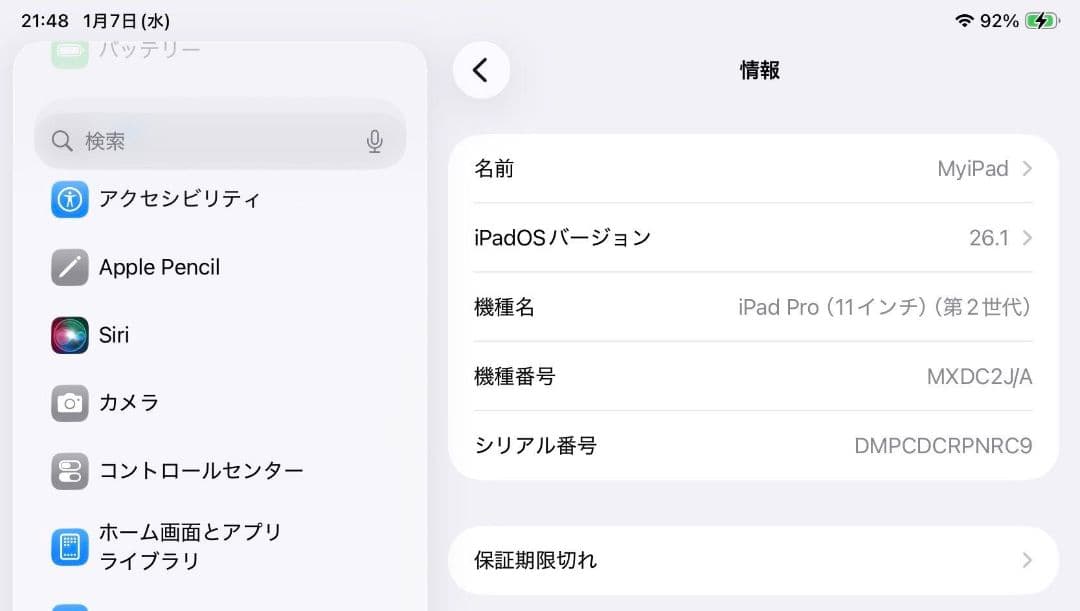The image size is (1080, 611).
Task: Go back using the left arrow button
Action: click(x=481, y=70)
